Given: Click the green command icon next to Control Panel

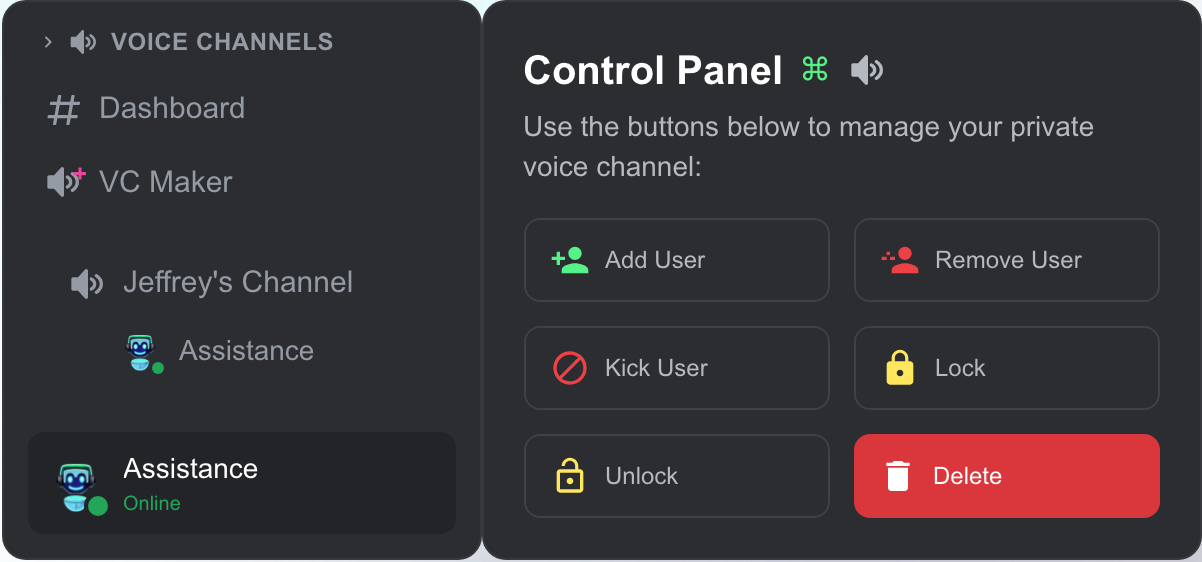Looking at the screenshot, I should 815,70.
